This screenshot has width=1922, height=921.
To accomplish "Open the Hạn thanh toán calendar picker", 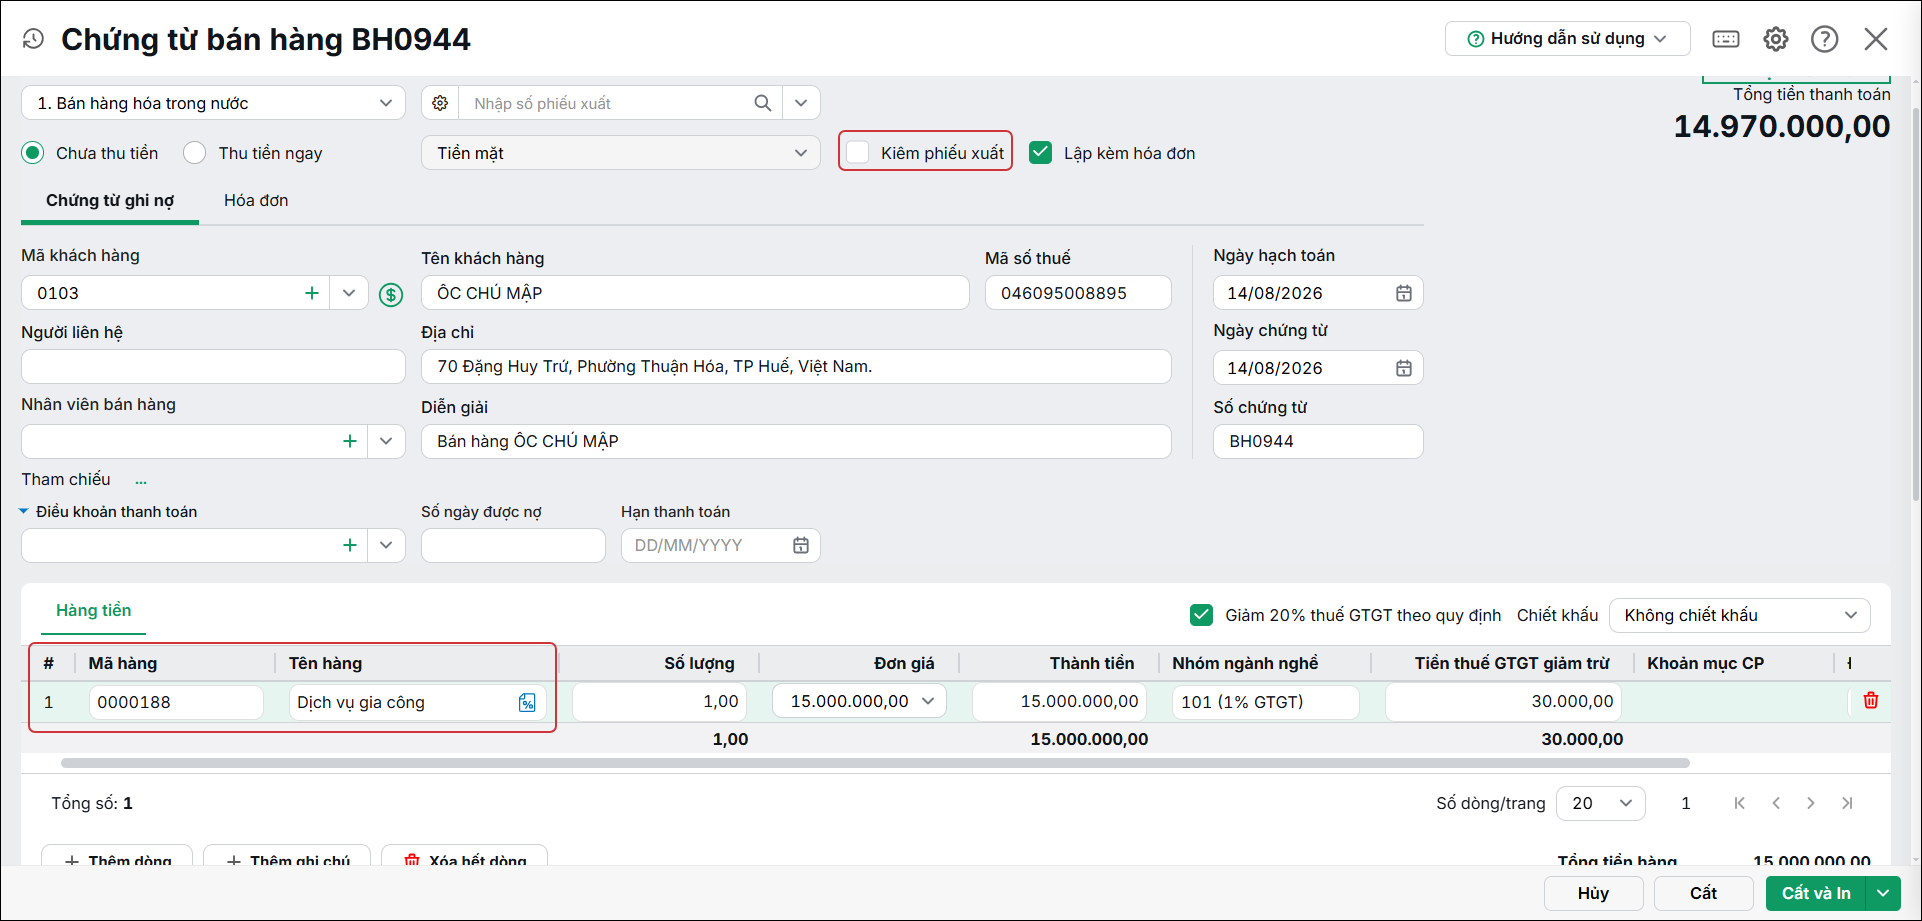I will pos(801,545).
